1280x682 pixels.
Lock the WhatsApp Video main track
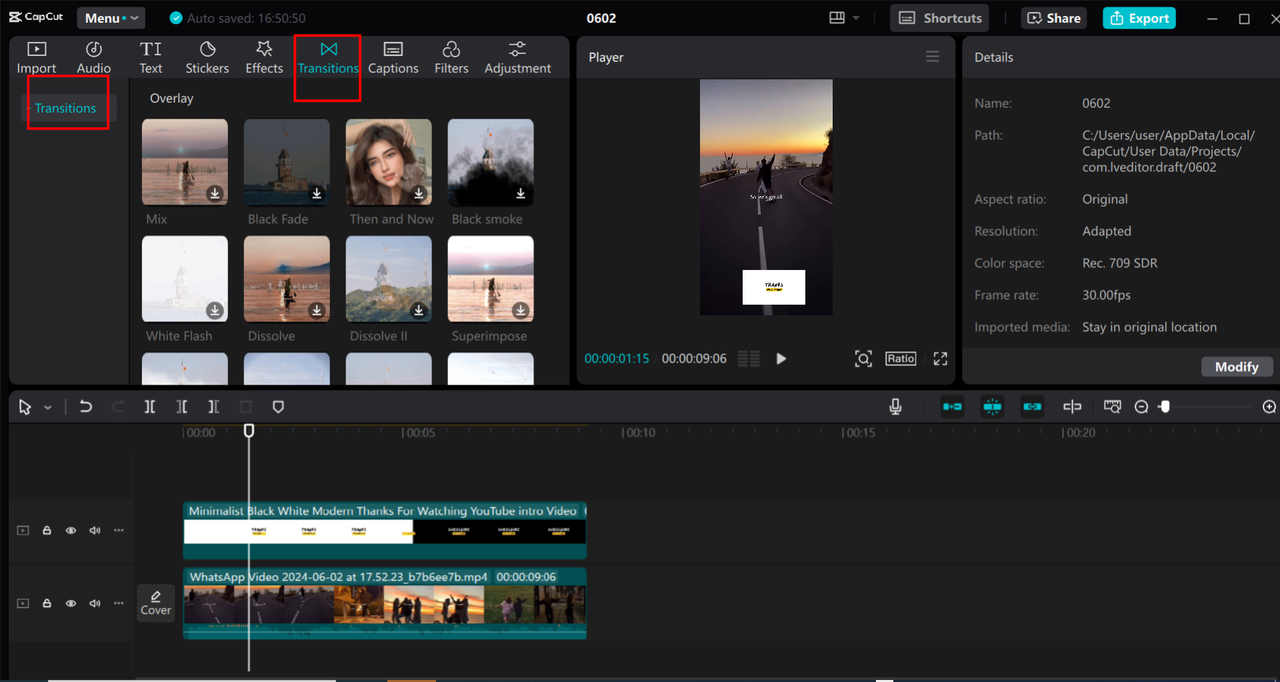[x=46, y=604]
